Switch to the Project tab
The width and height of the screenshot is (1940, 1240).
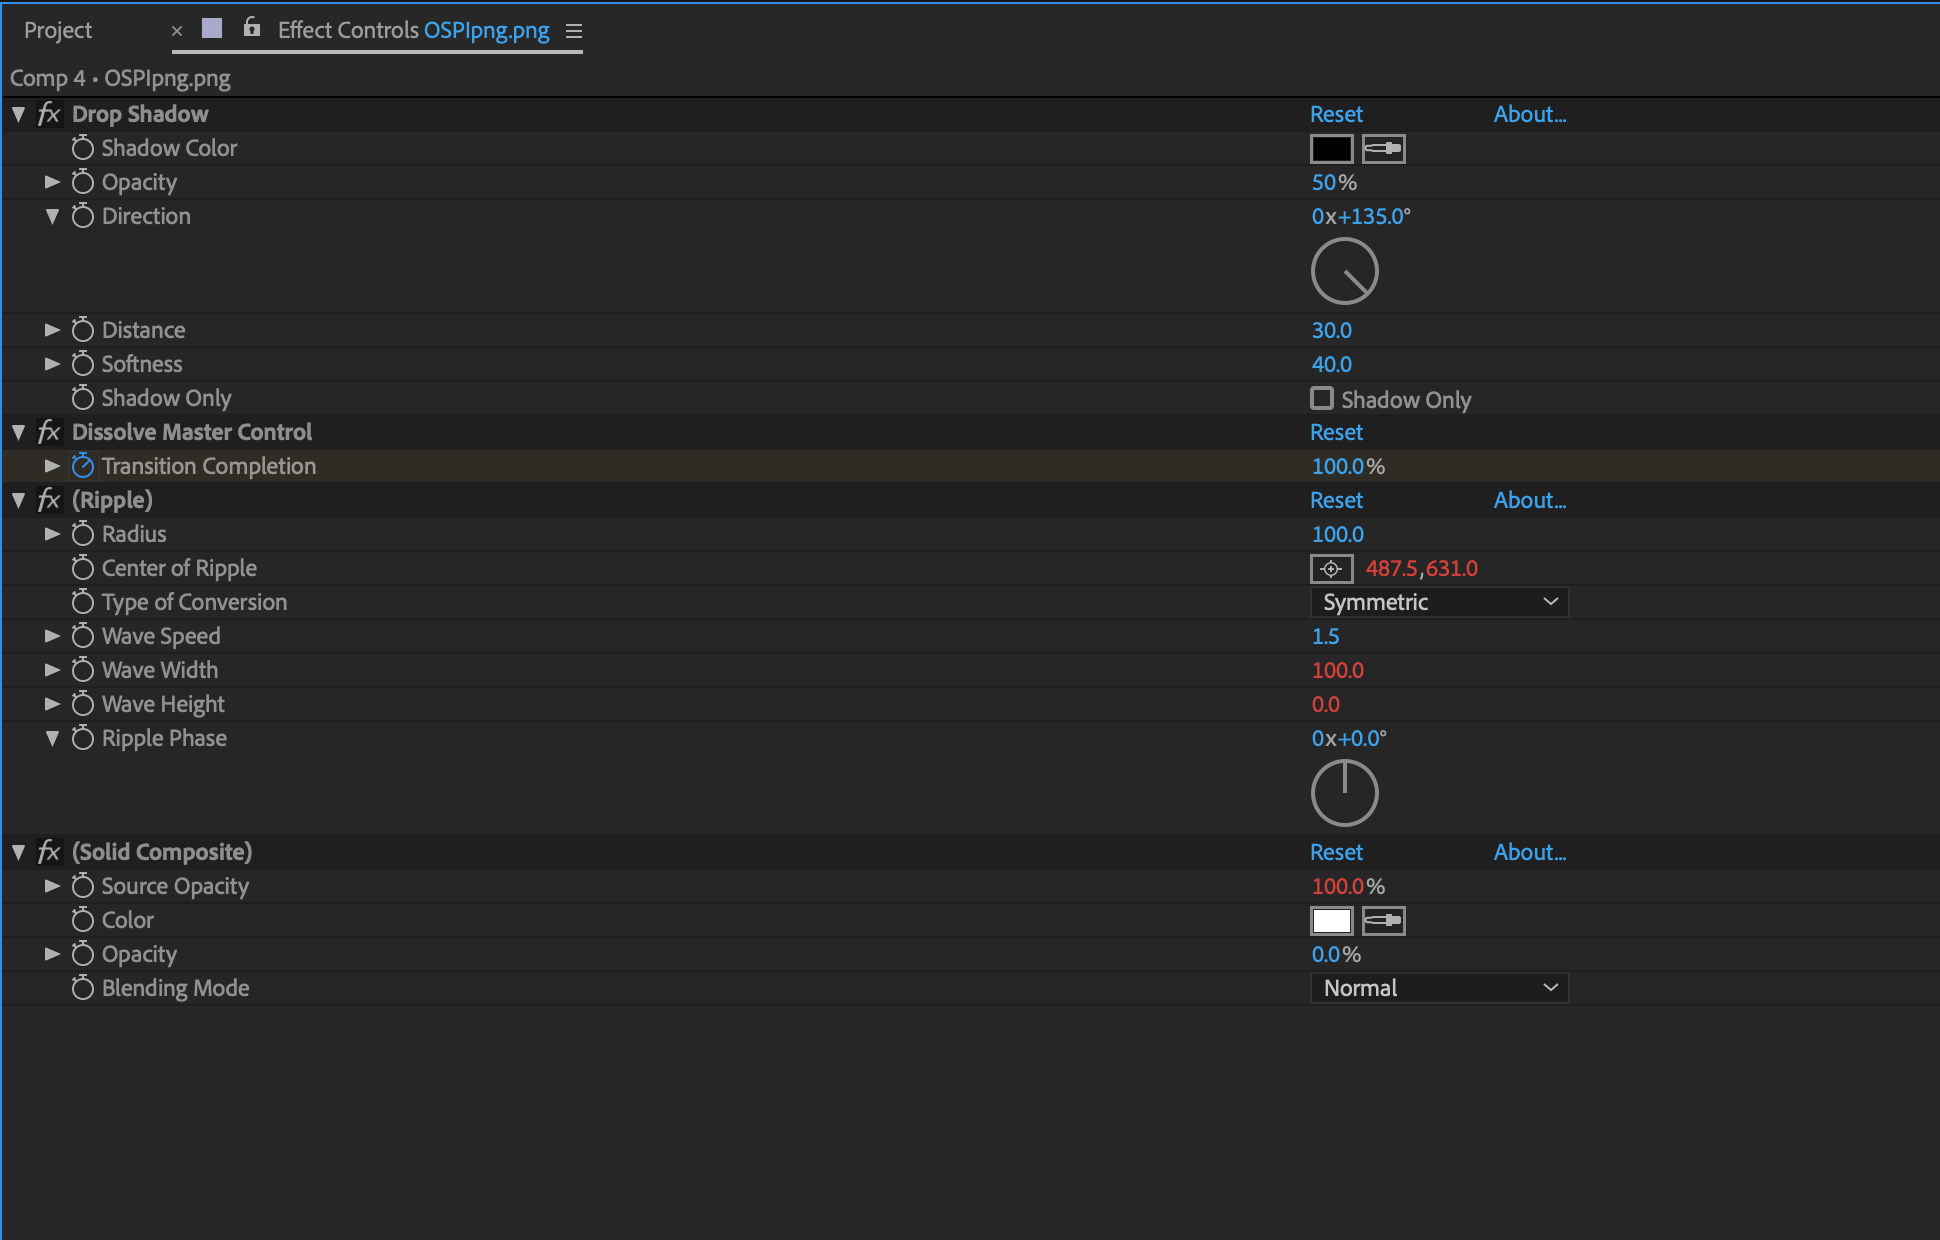58,30
